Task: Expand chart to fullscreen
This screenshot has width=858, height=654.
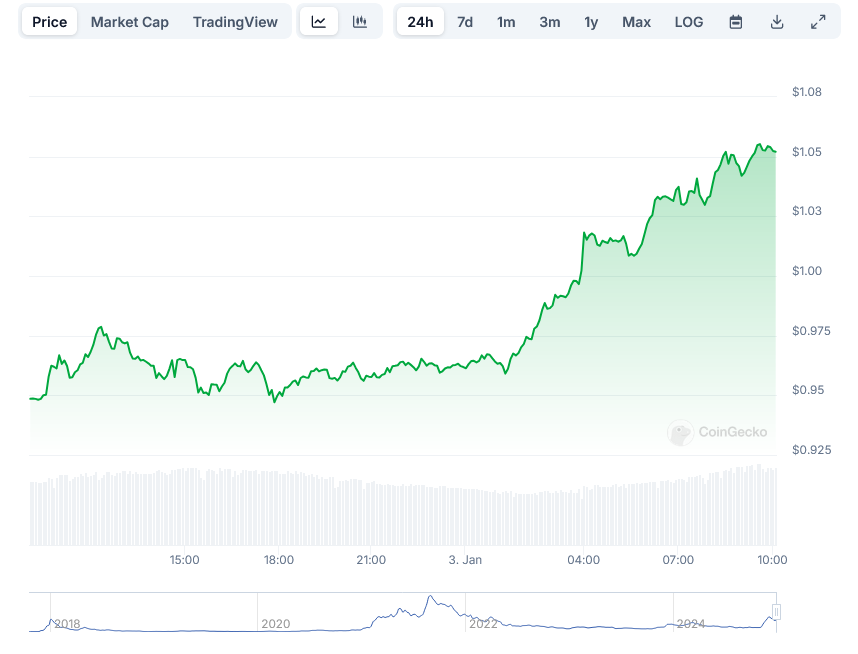Action: tap(818, 22)
